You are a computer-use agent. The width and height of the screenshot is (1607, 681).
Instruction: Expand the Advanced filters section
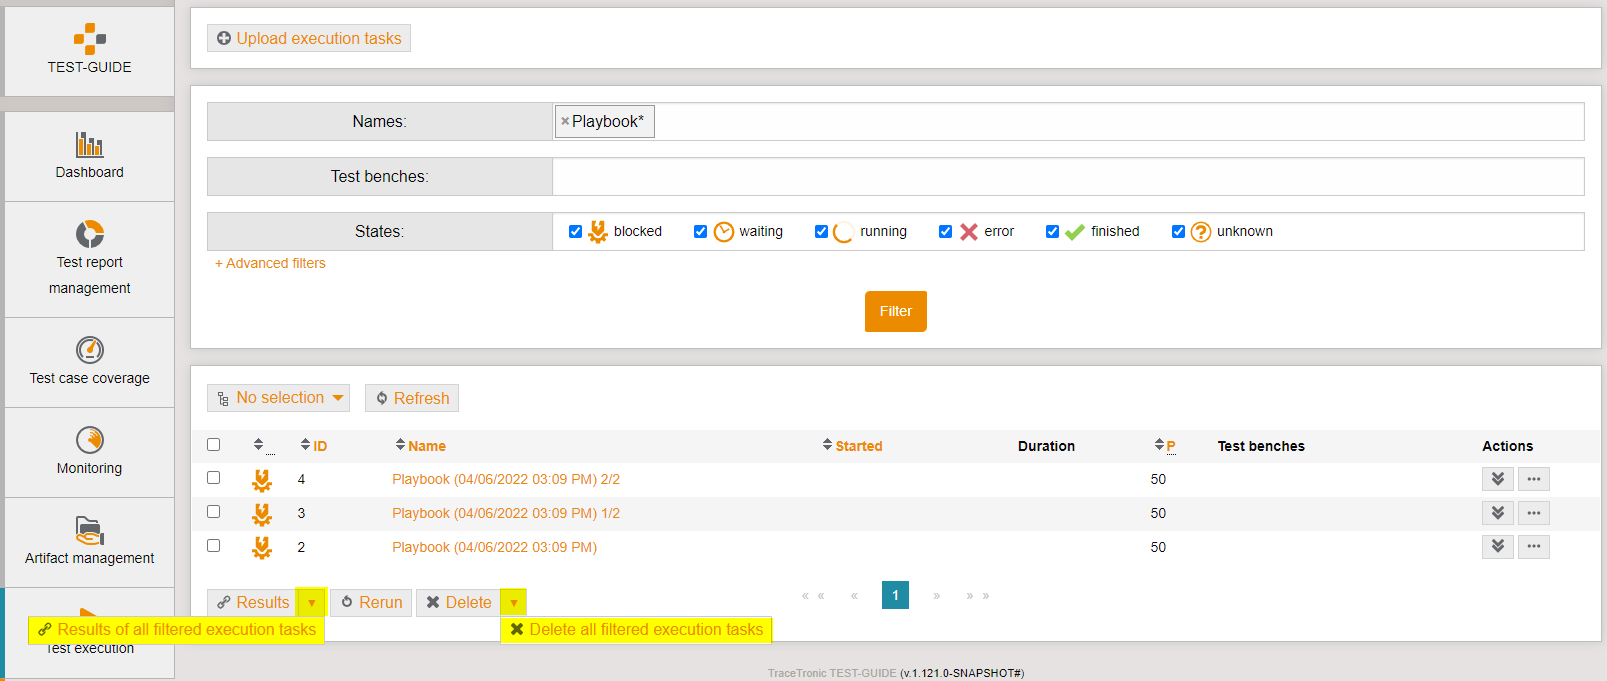point(270,263)
